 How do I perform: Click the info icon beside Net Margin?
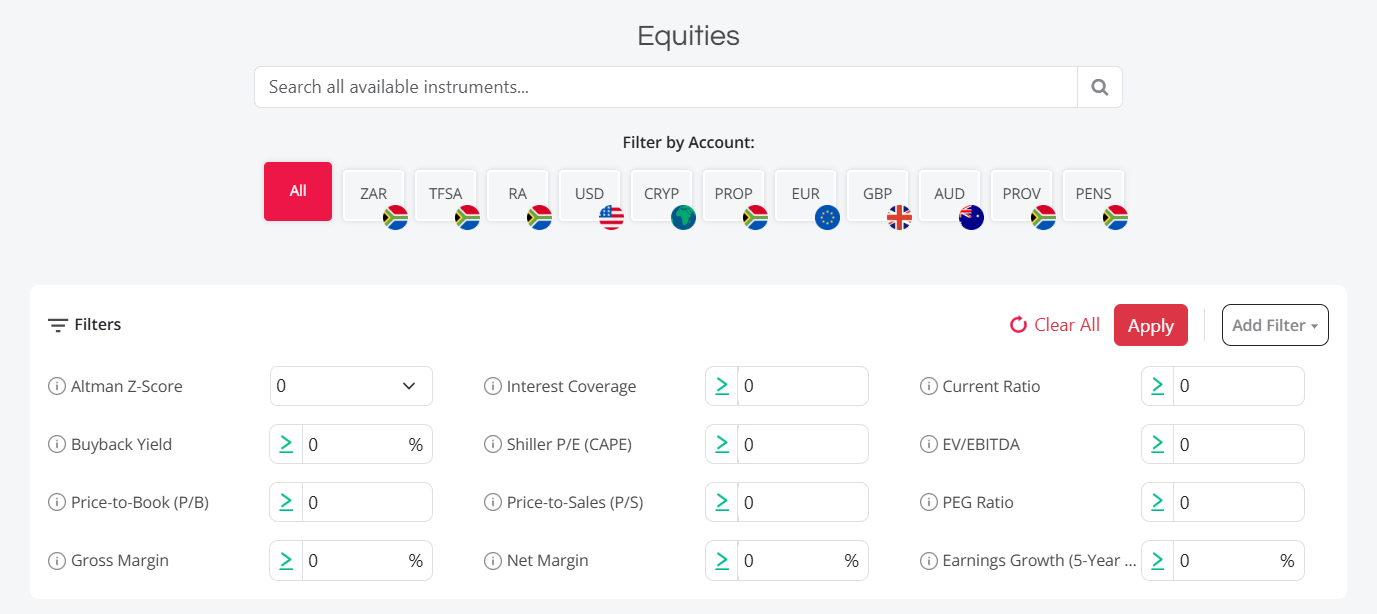pos(493,560)
